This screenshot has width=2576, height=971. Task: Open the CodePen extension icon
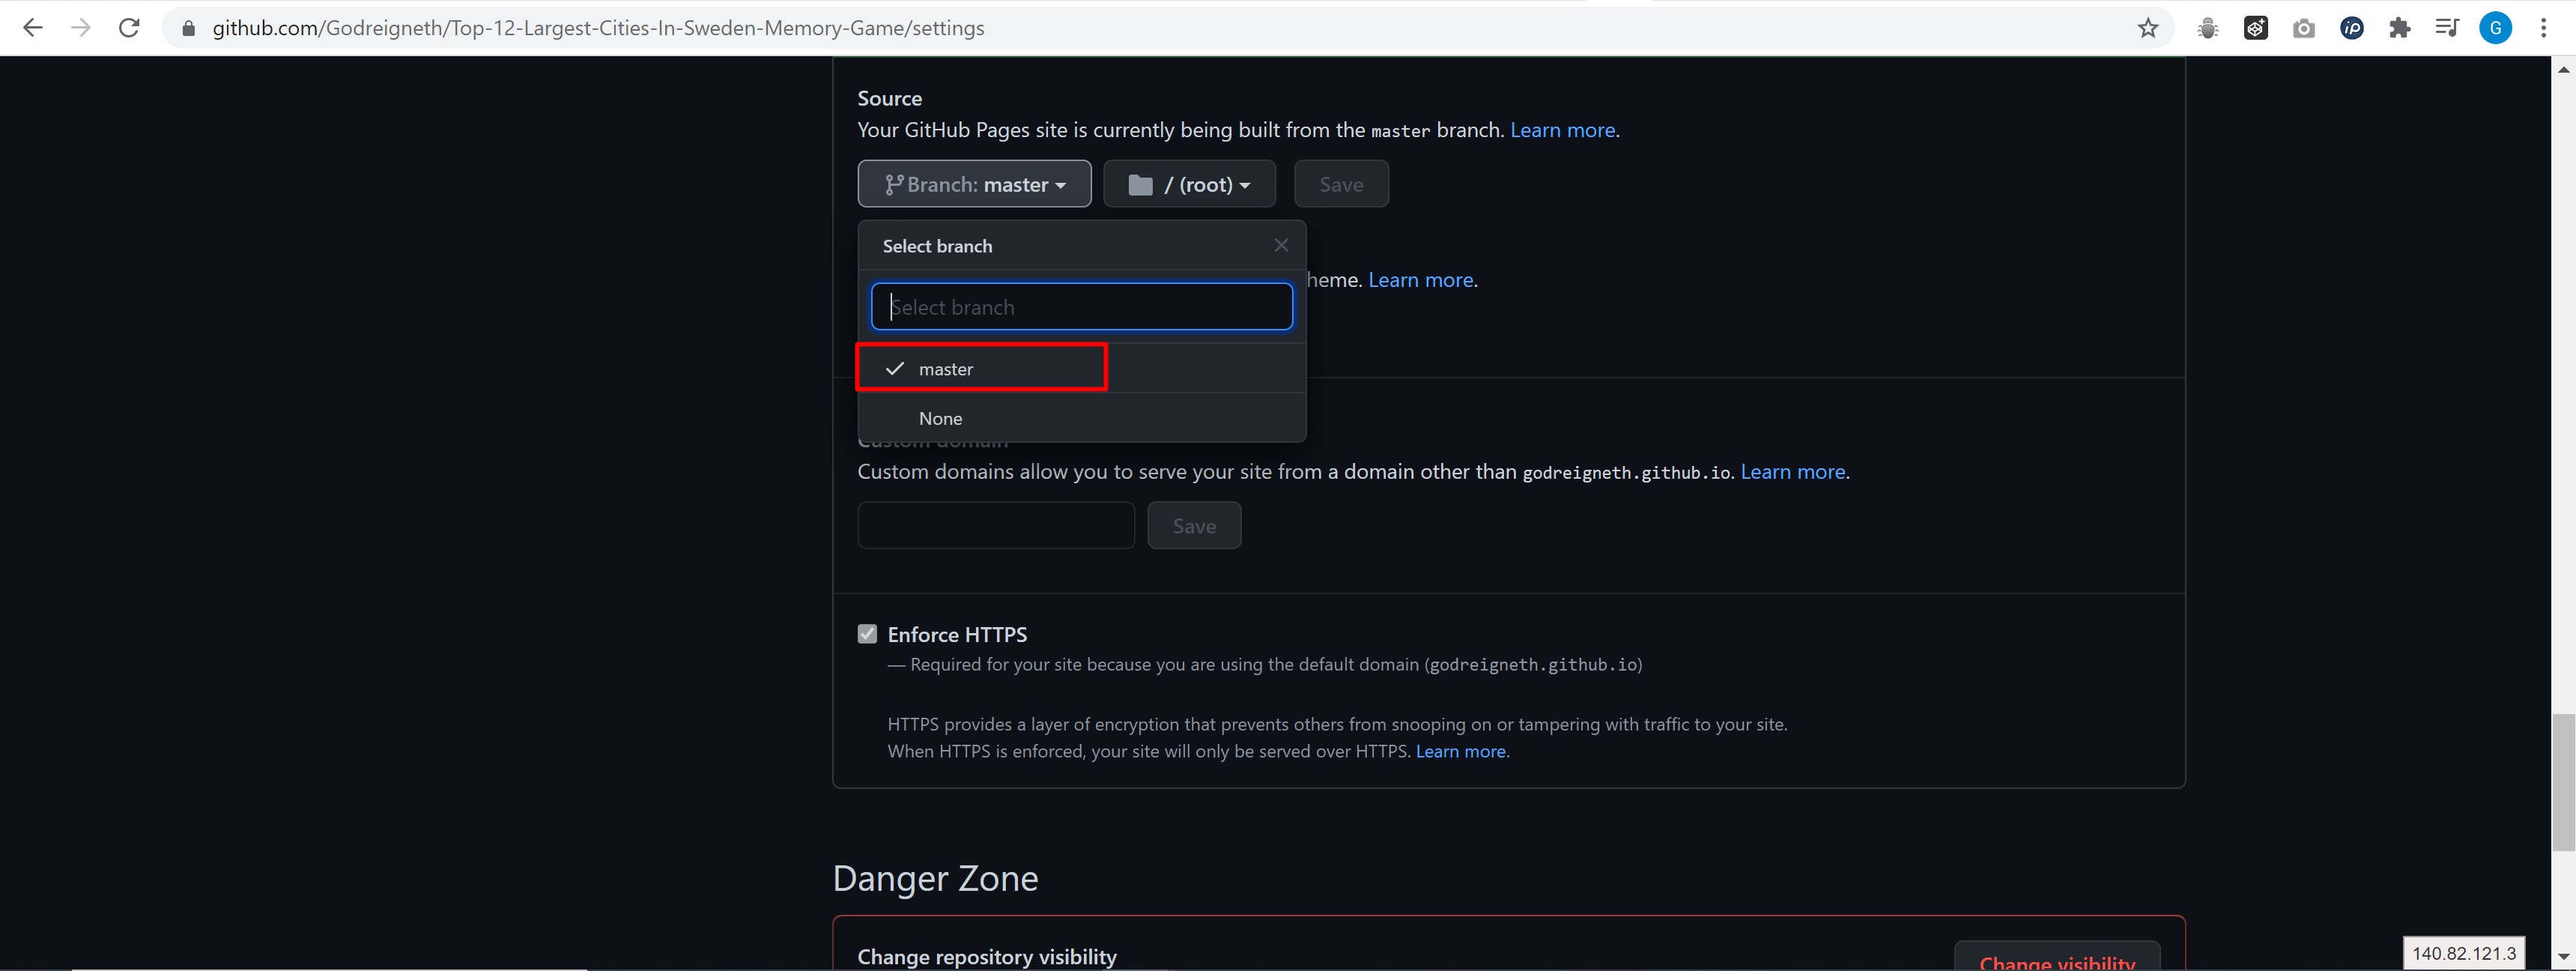(2256, 28)
